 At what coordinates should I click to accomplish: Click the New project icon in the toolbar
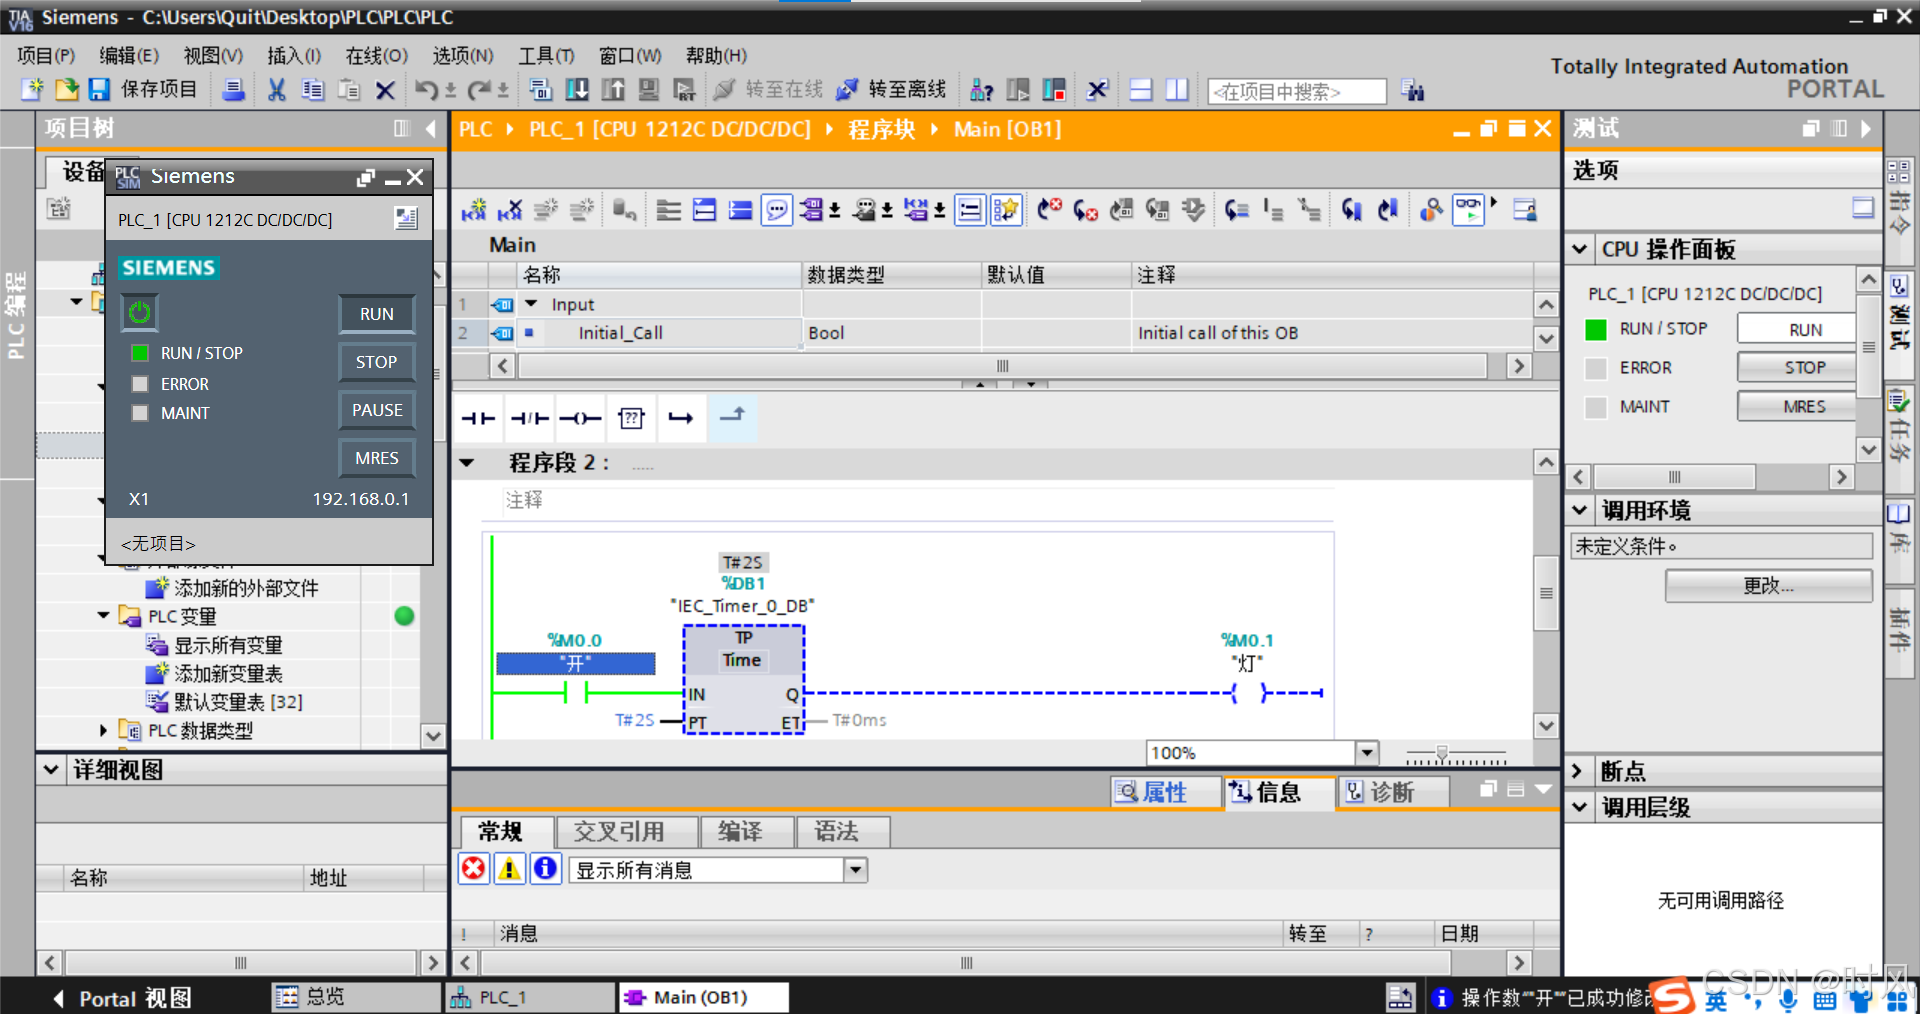[32, 90]
